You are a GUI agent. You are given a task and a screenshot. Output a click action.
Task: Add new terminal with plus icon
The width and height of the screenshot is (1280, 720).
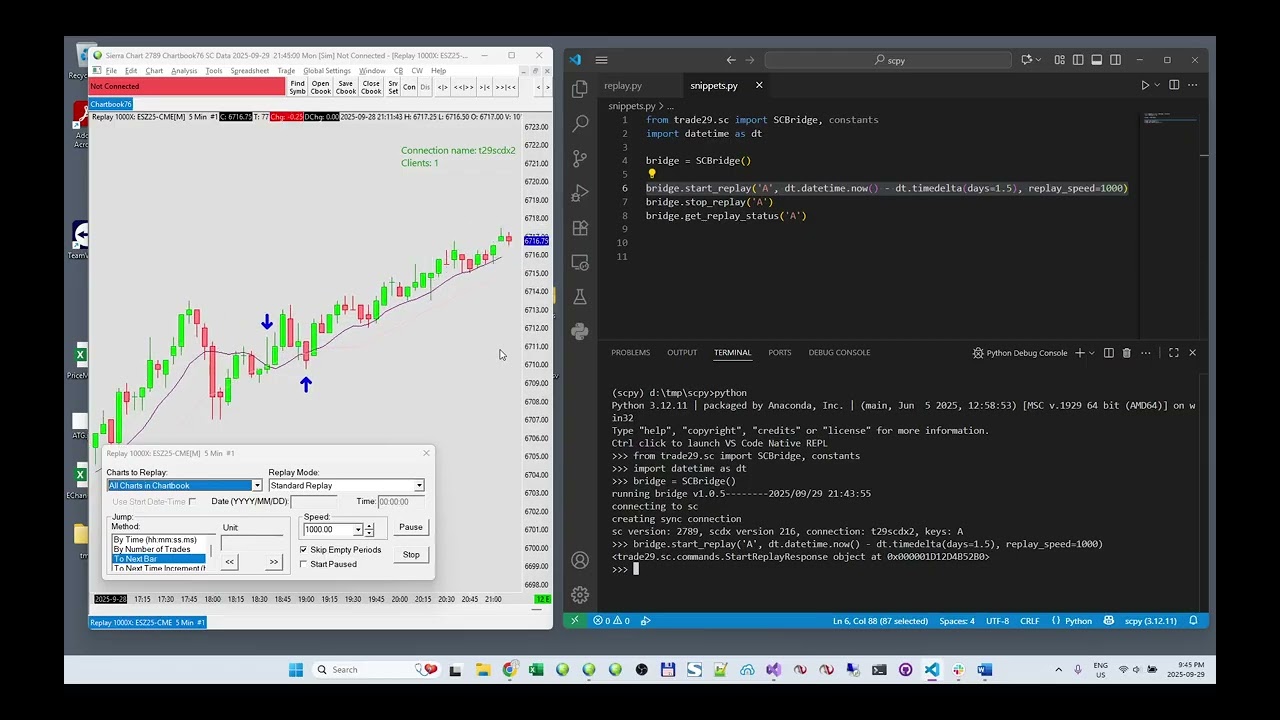pyautogui.click(x=1080, y=353)
